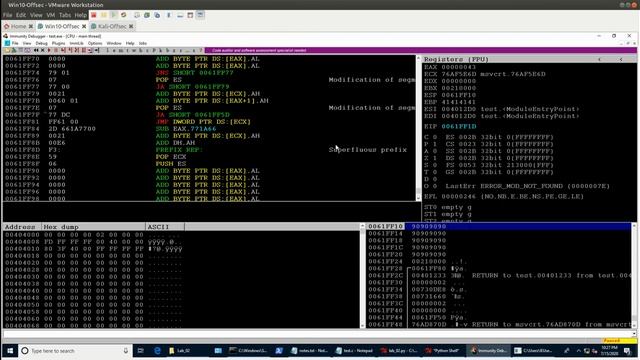Click the VMware take snapshot icon

click(x=137, y=15)
